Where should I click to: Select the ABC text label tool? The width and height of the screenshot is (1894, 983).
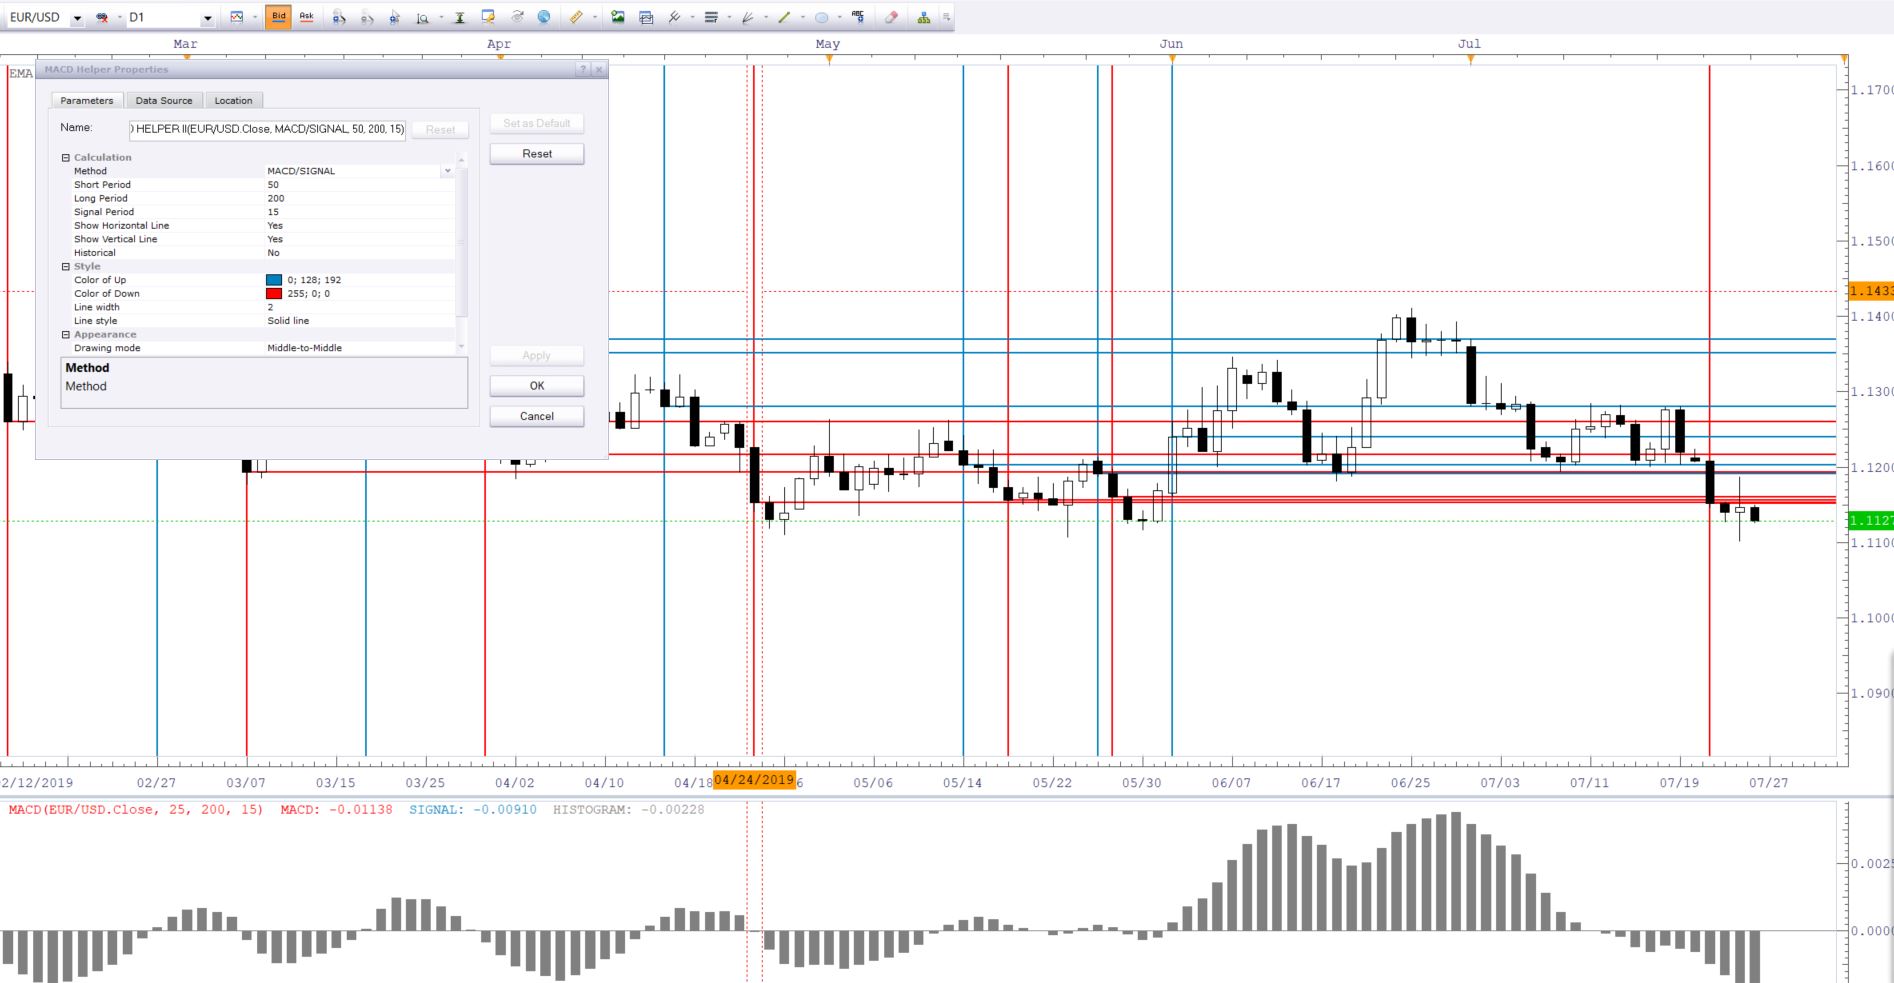(x=858, y=17)
